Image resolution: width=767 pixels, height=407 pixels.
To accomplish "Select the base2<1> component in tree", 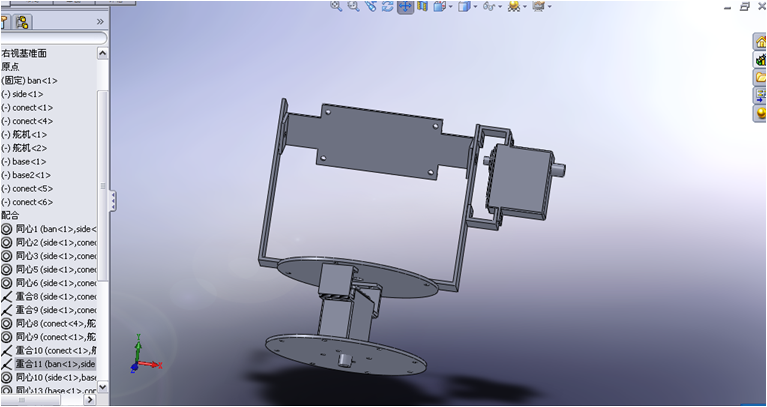I will [29, 175].
